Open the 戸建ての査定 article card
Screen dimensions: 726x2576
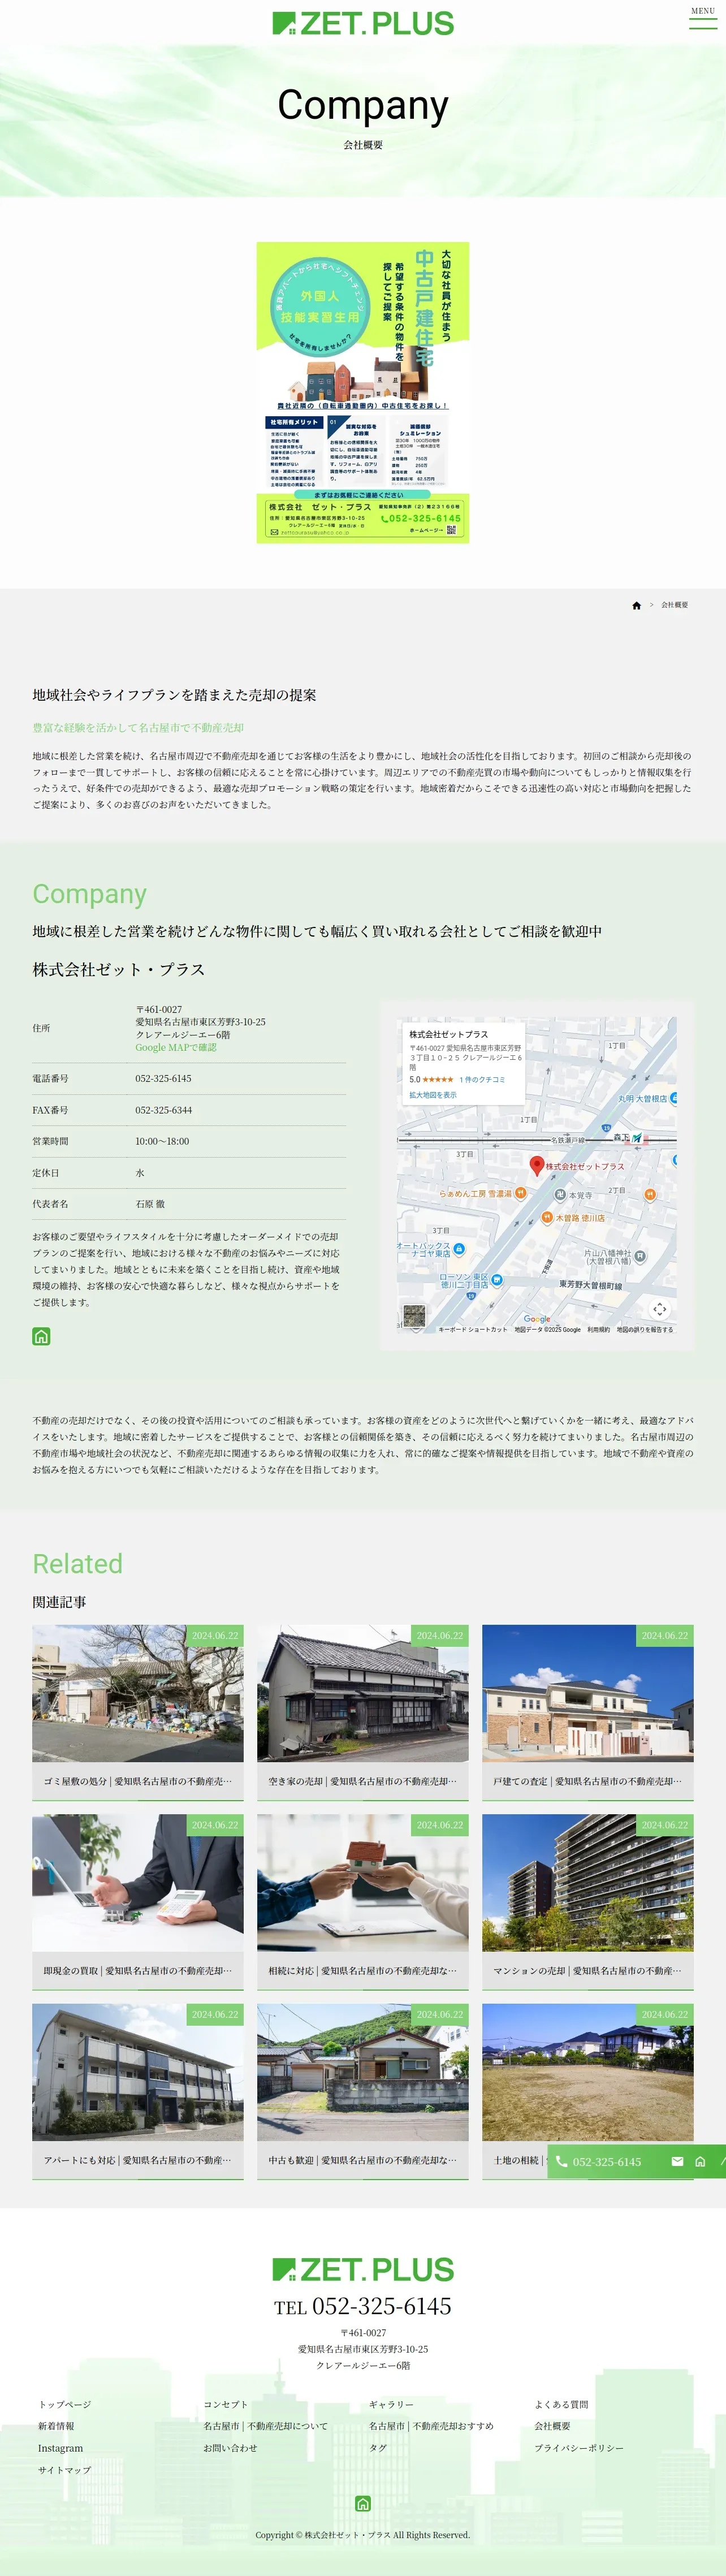pyautogui.click(x=588, y=1712)
